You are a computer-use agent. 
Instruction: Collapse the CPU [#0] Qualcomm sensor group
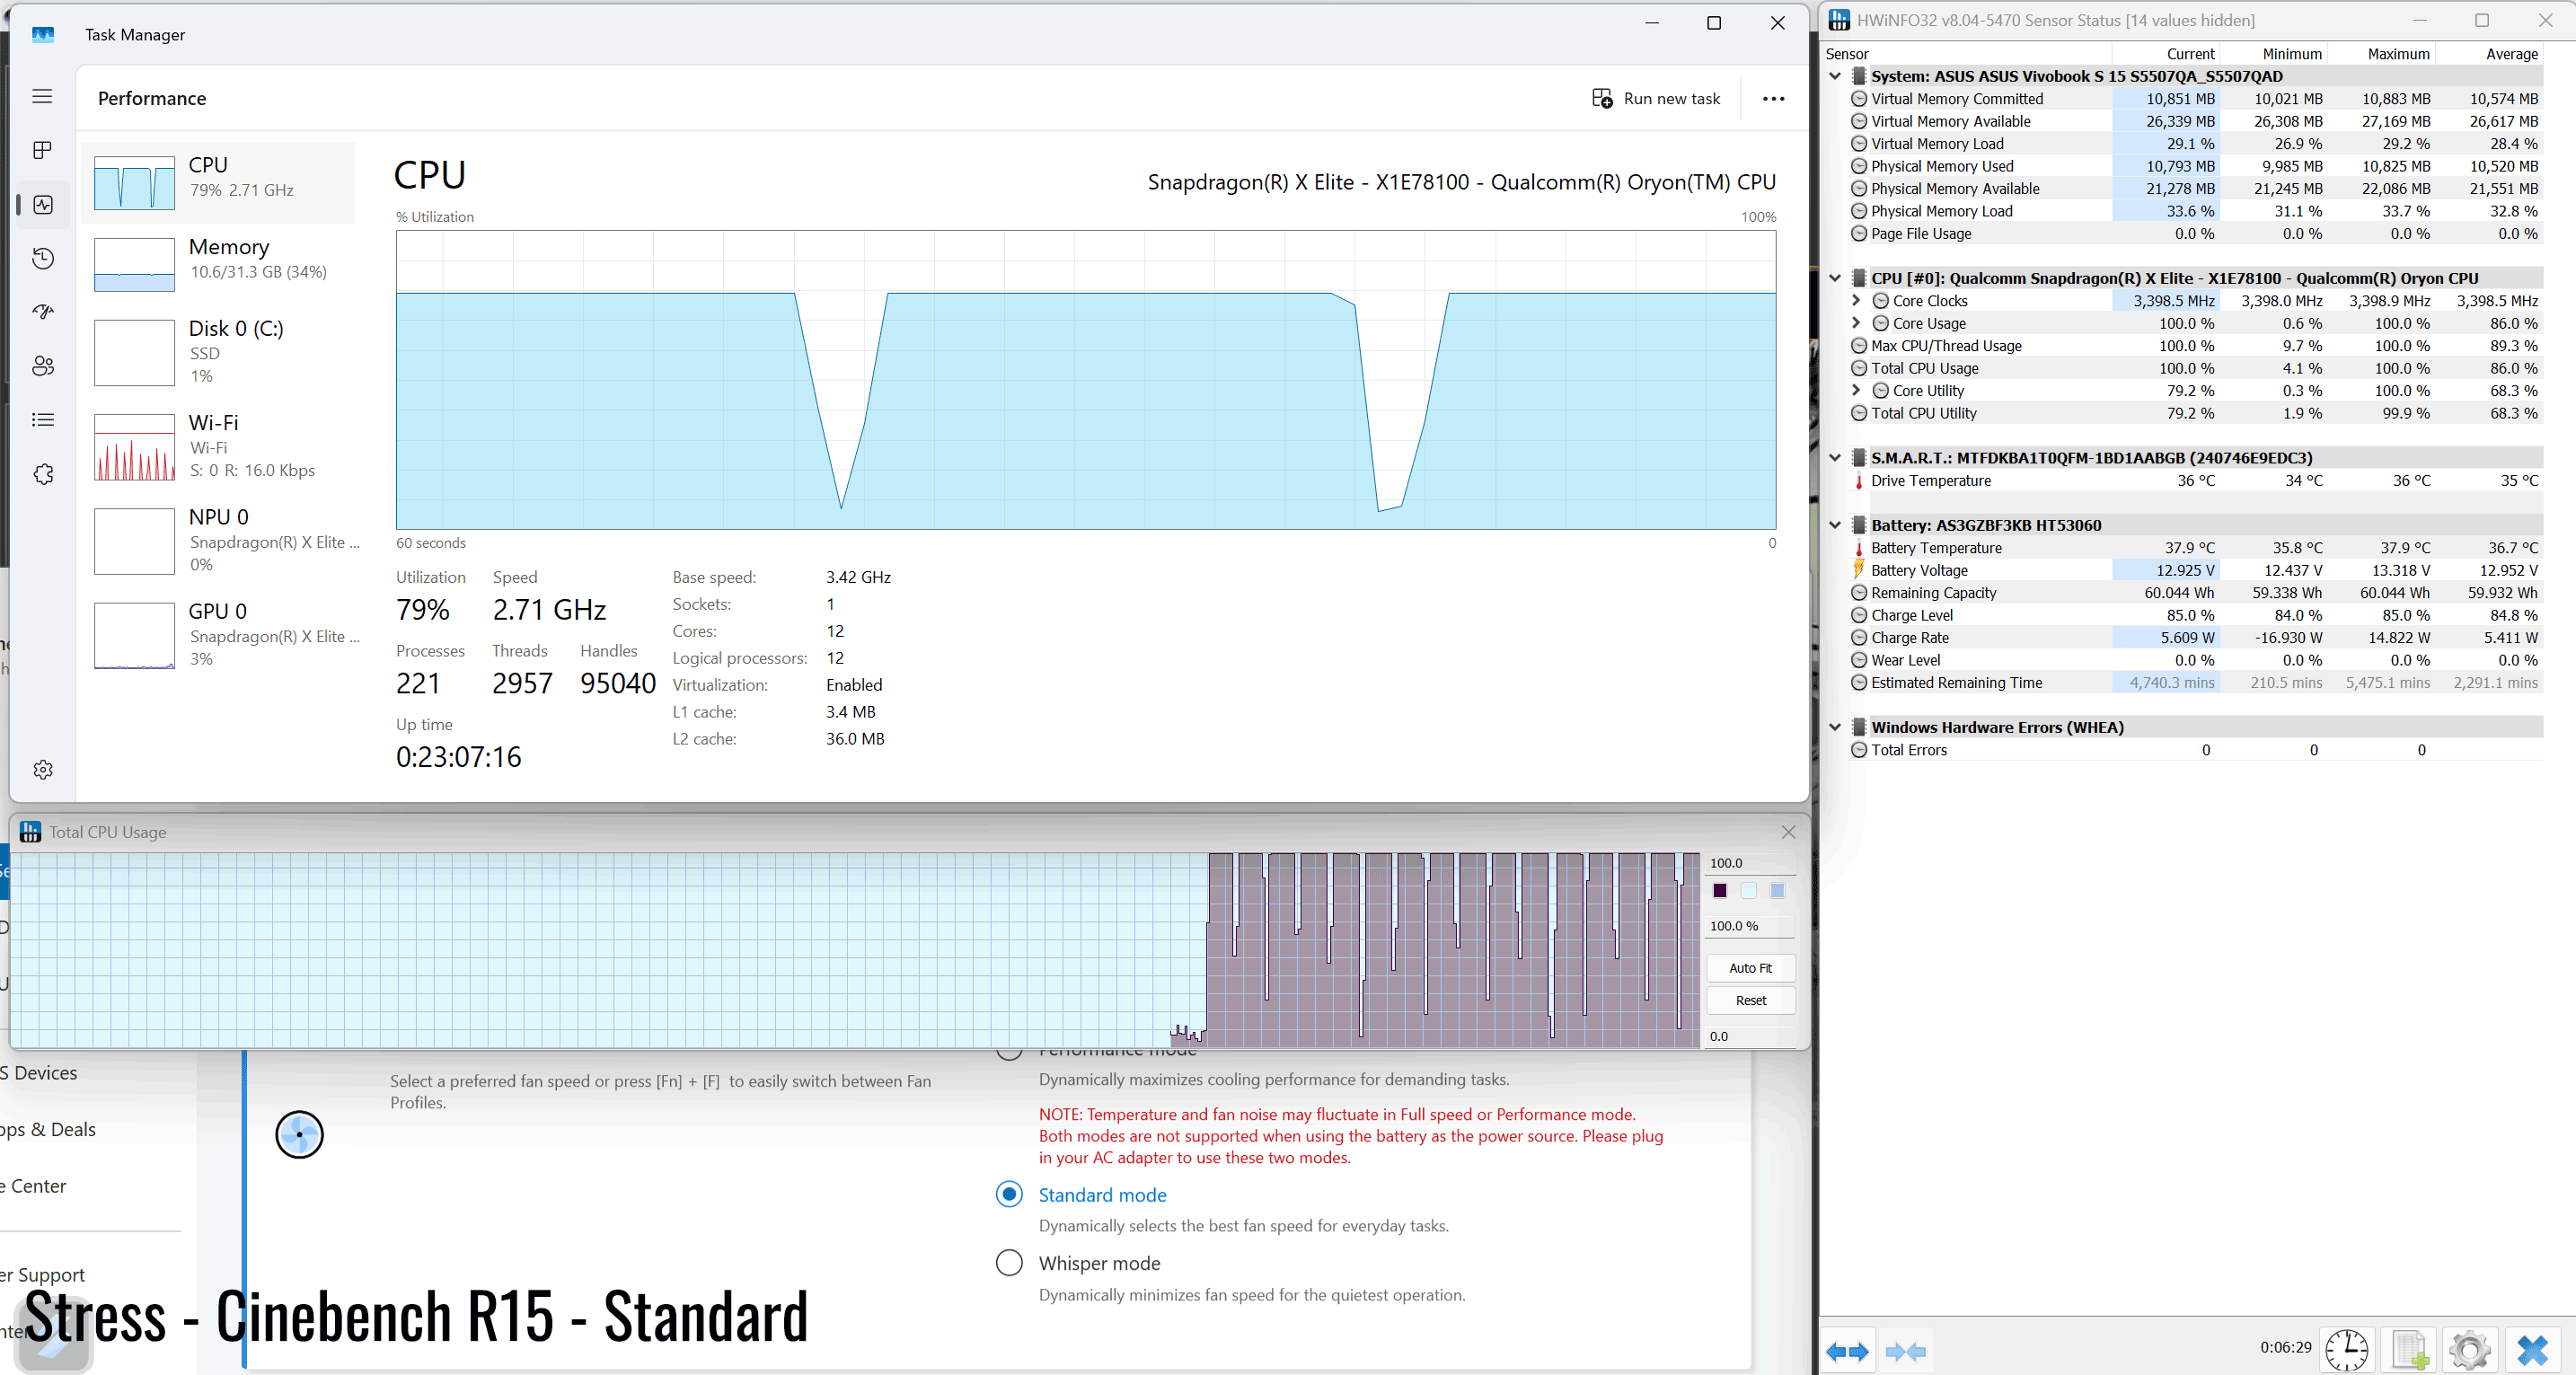[1835, 278]
